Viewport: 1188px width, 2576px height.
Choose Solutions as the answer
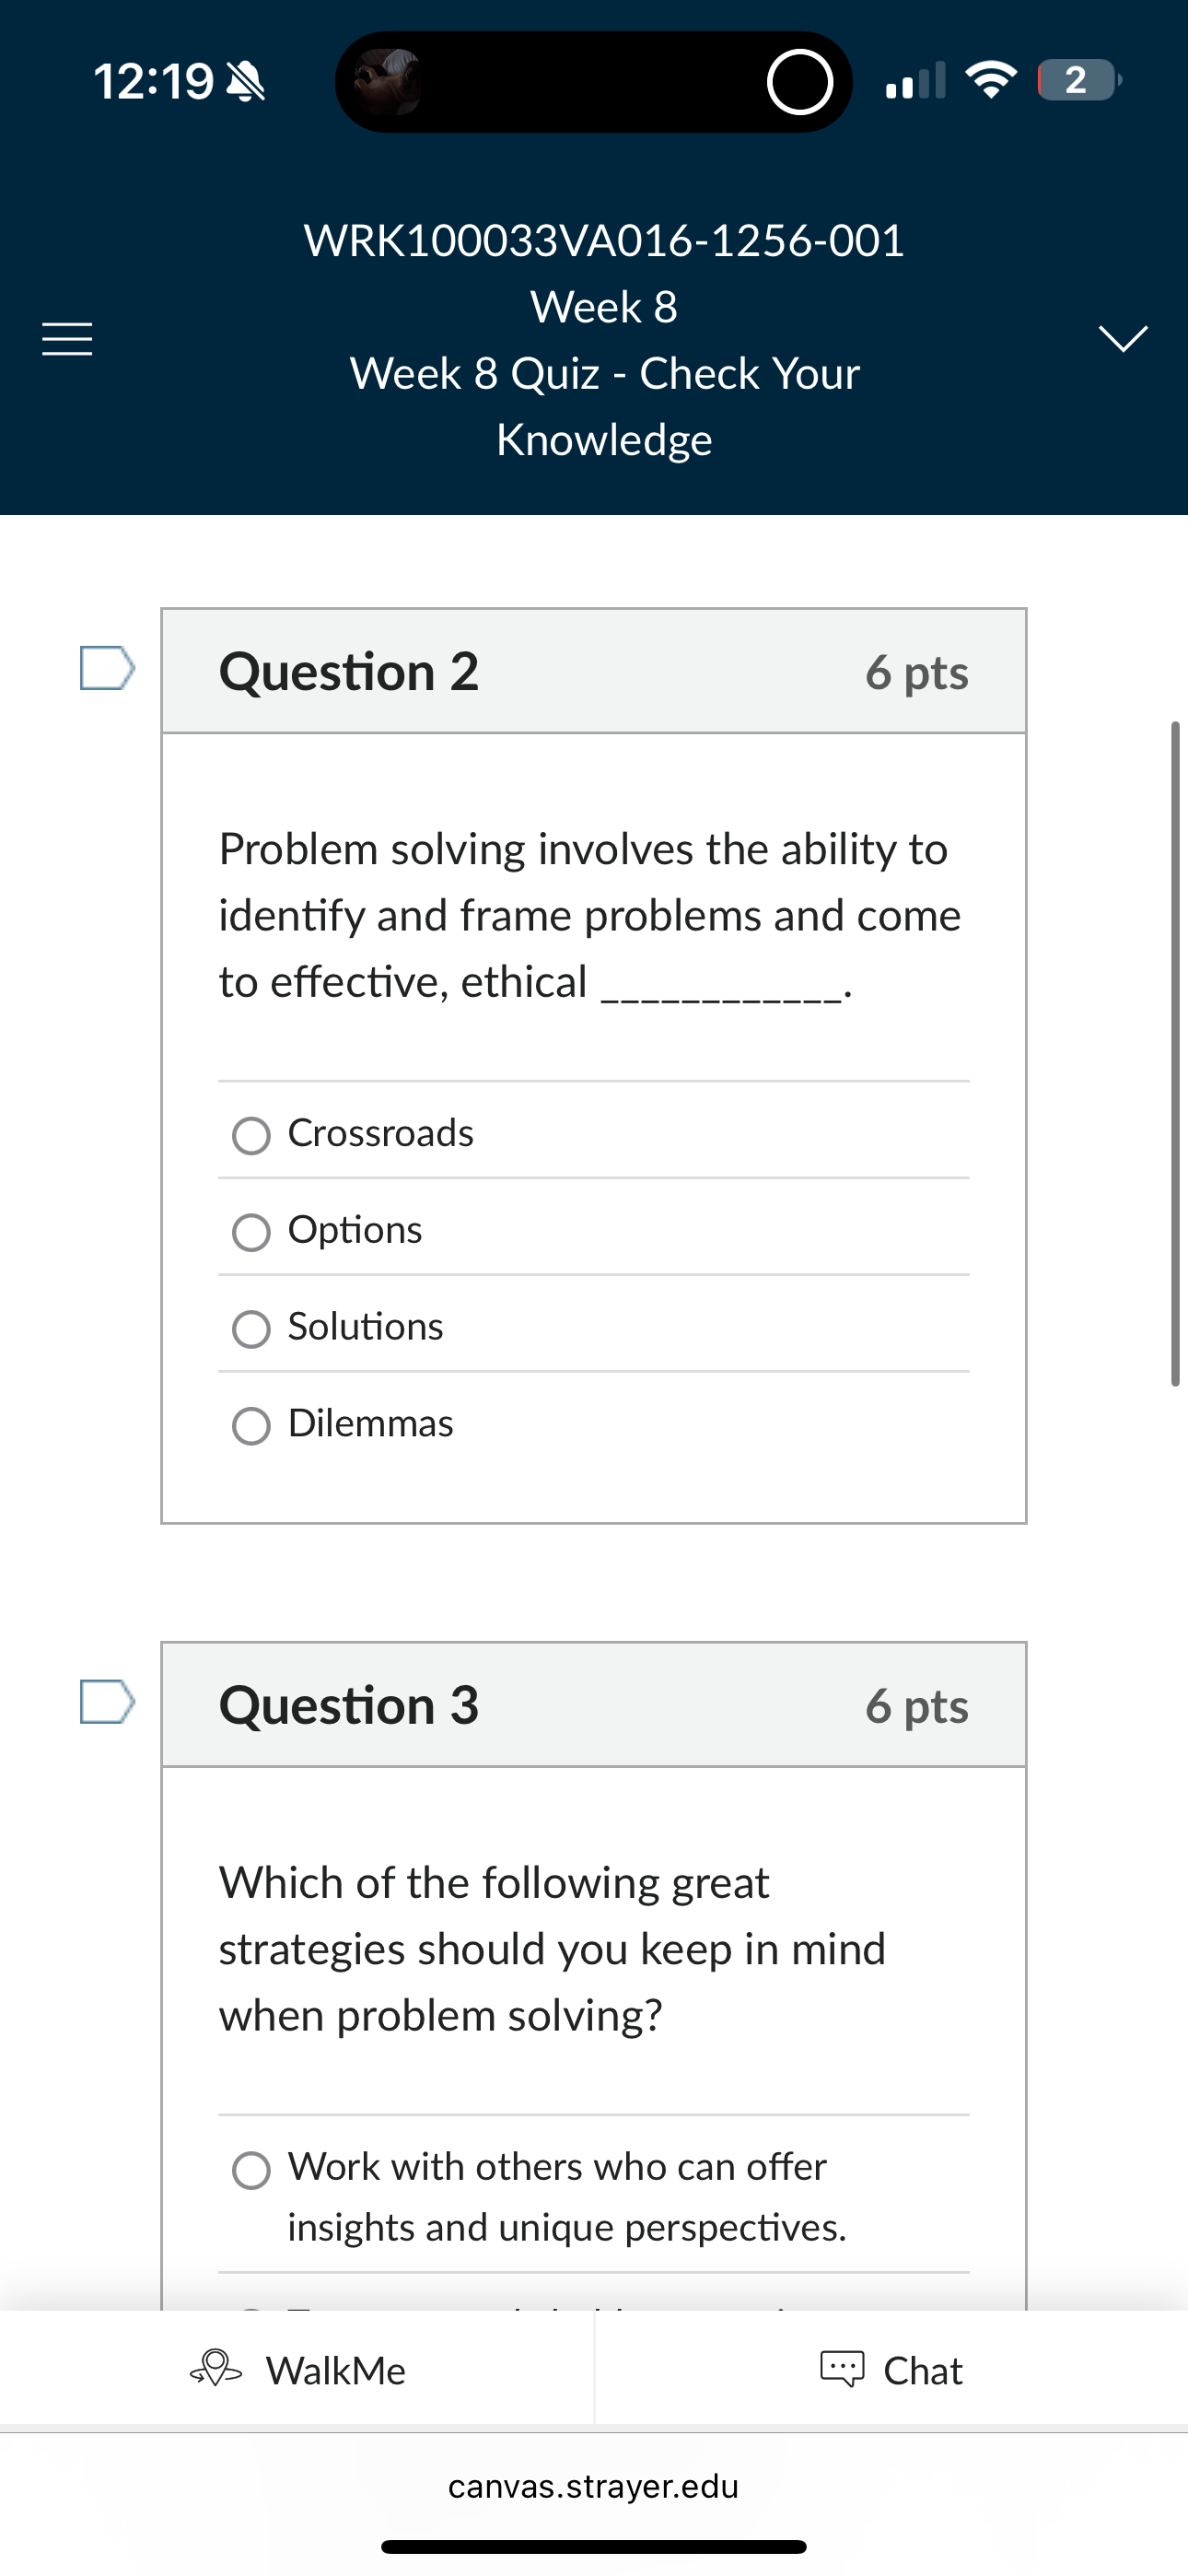(x=251, y=1329)
